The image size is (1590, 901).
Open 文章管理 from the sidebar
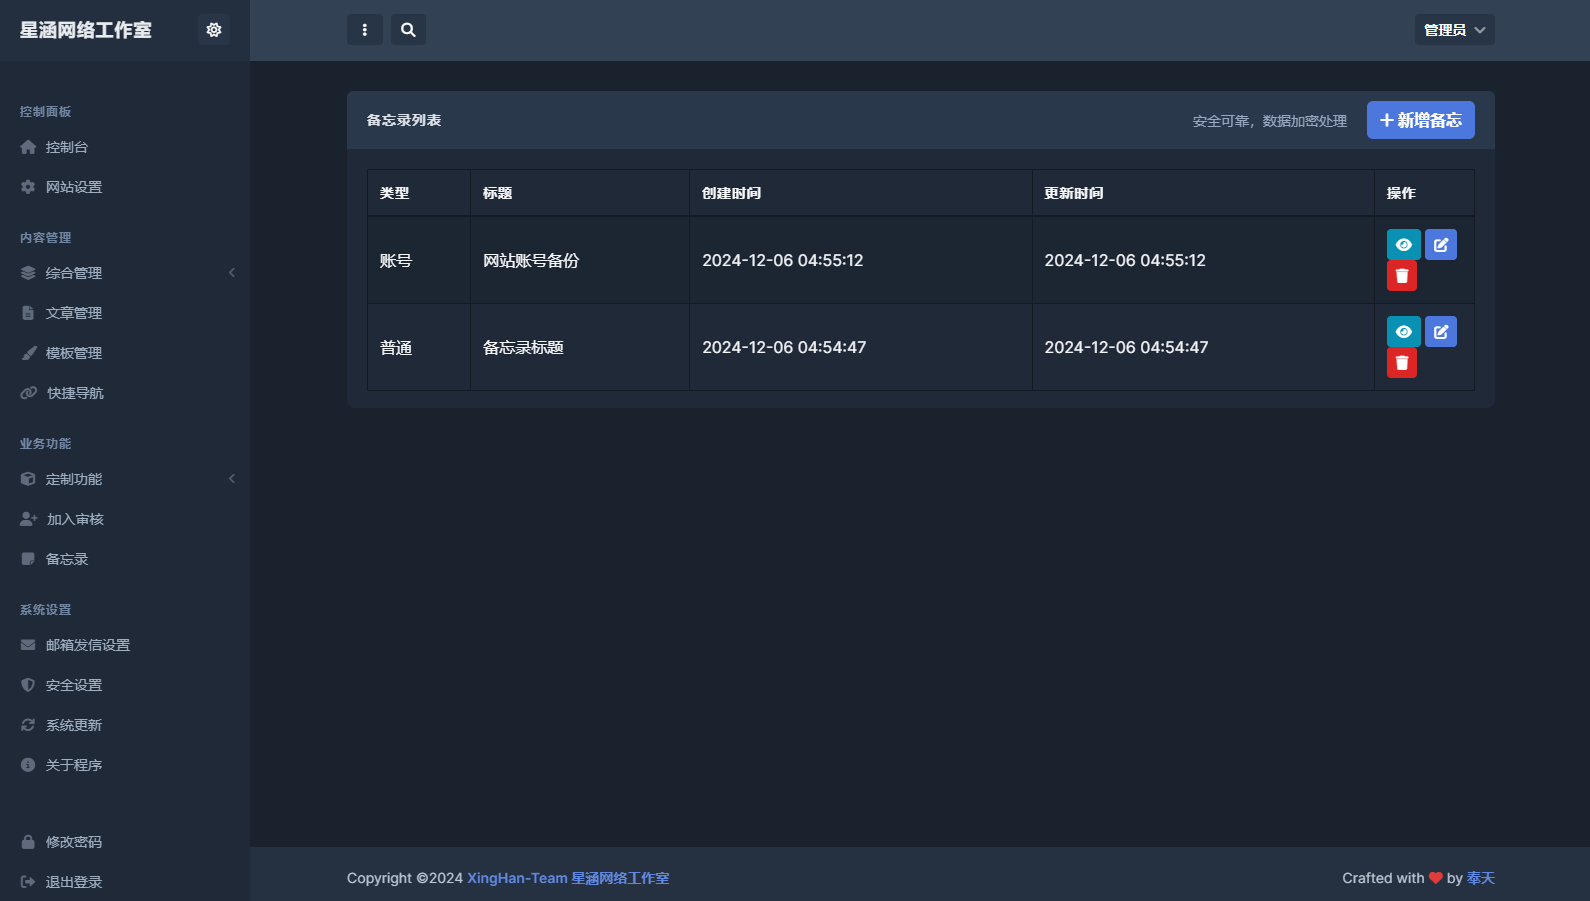point(74,313)
